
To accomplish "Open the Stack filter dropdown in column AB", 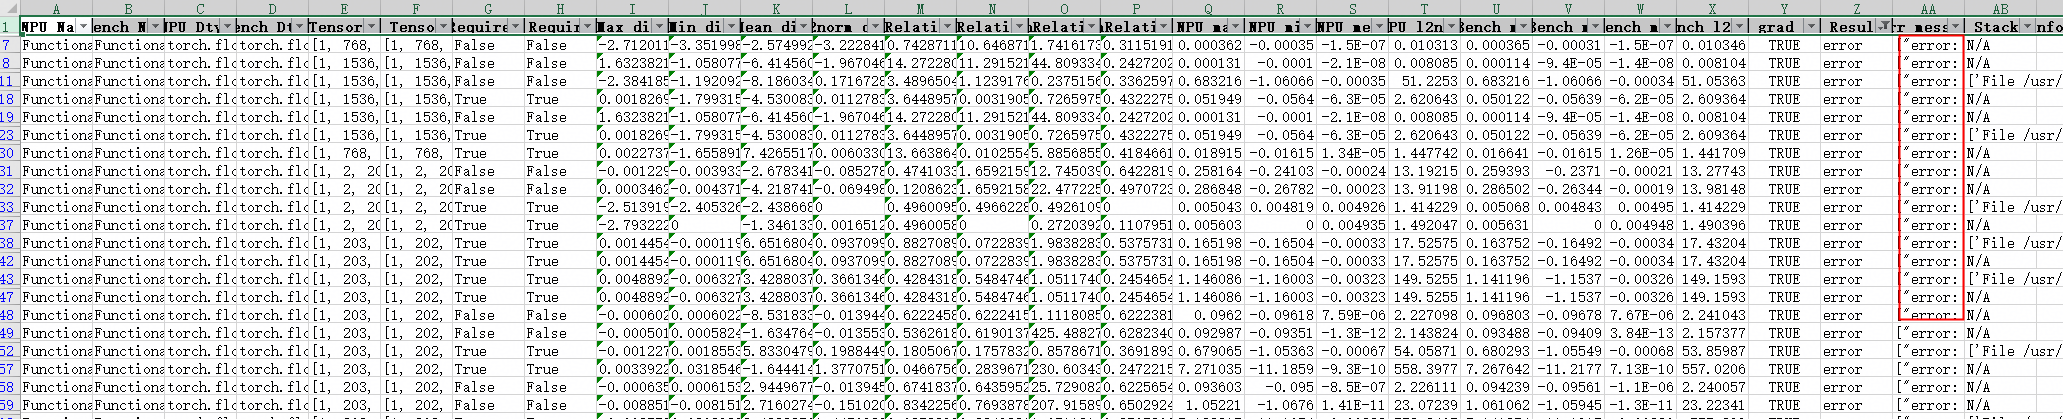I will point(2027,26).
